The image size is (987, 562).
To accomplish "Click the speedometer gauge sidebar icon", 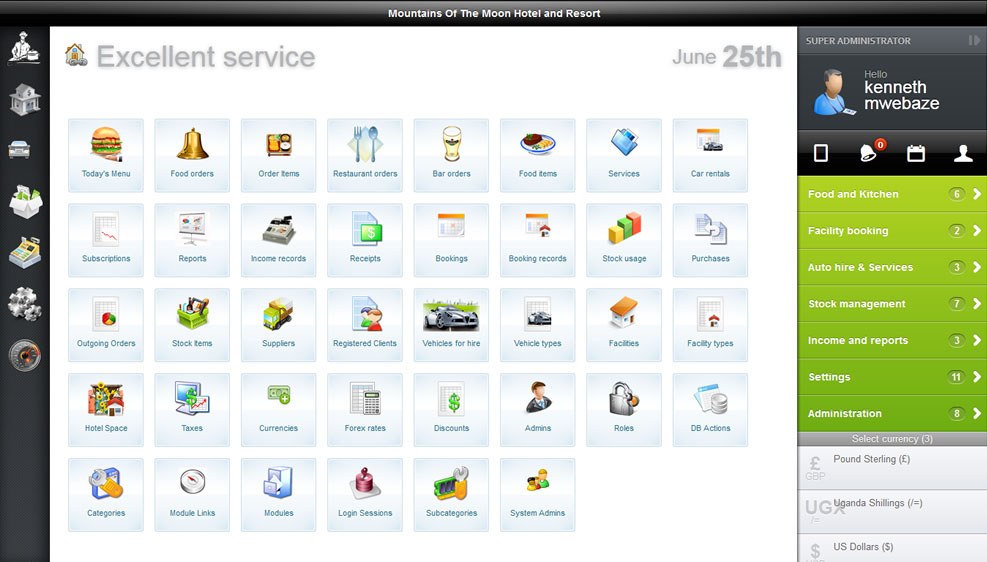I will tap(25, 356).
